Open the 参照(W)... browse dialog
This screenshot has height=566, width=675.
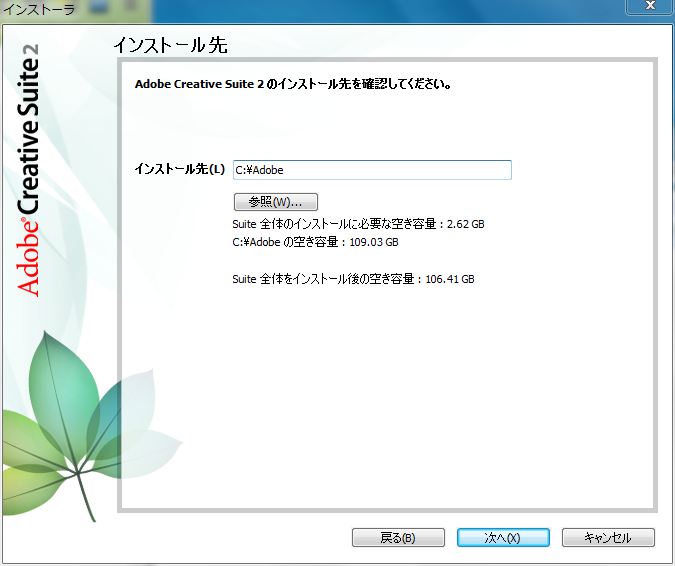click(x=276, y=202)
